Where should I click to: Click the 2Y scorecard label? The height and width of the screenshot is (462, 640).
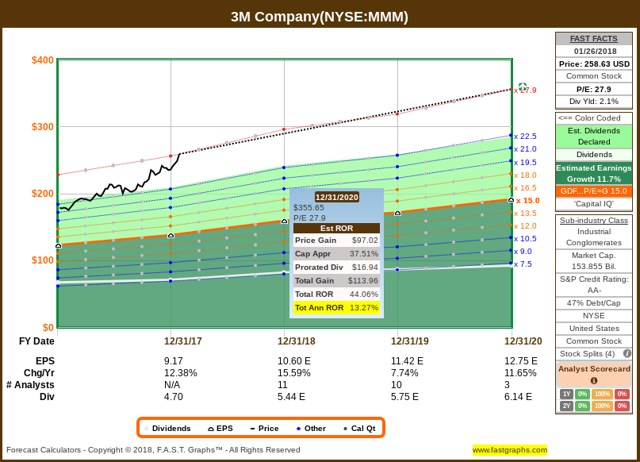tap(566, 406)
